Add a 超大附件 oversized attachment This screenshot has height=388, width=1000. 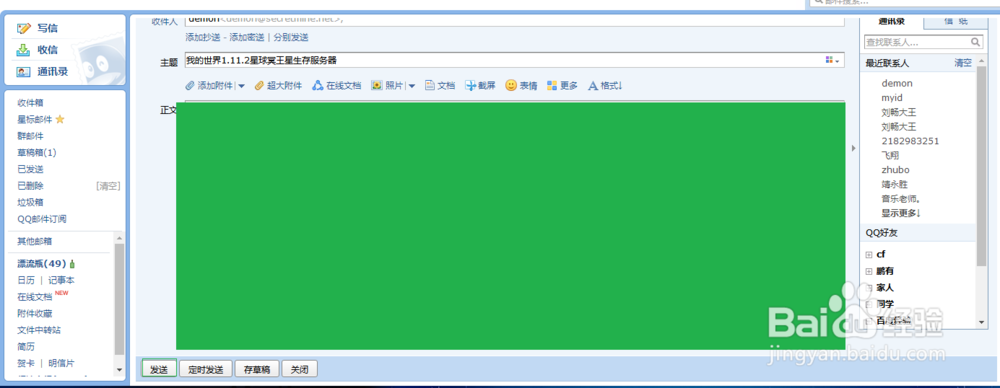click(278, 86)
